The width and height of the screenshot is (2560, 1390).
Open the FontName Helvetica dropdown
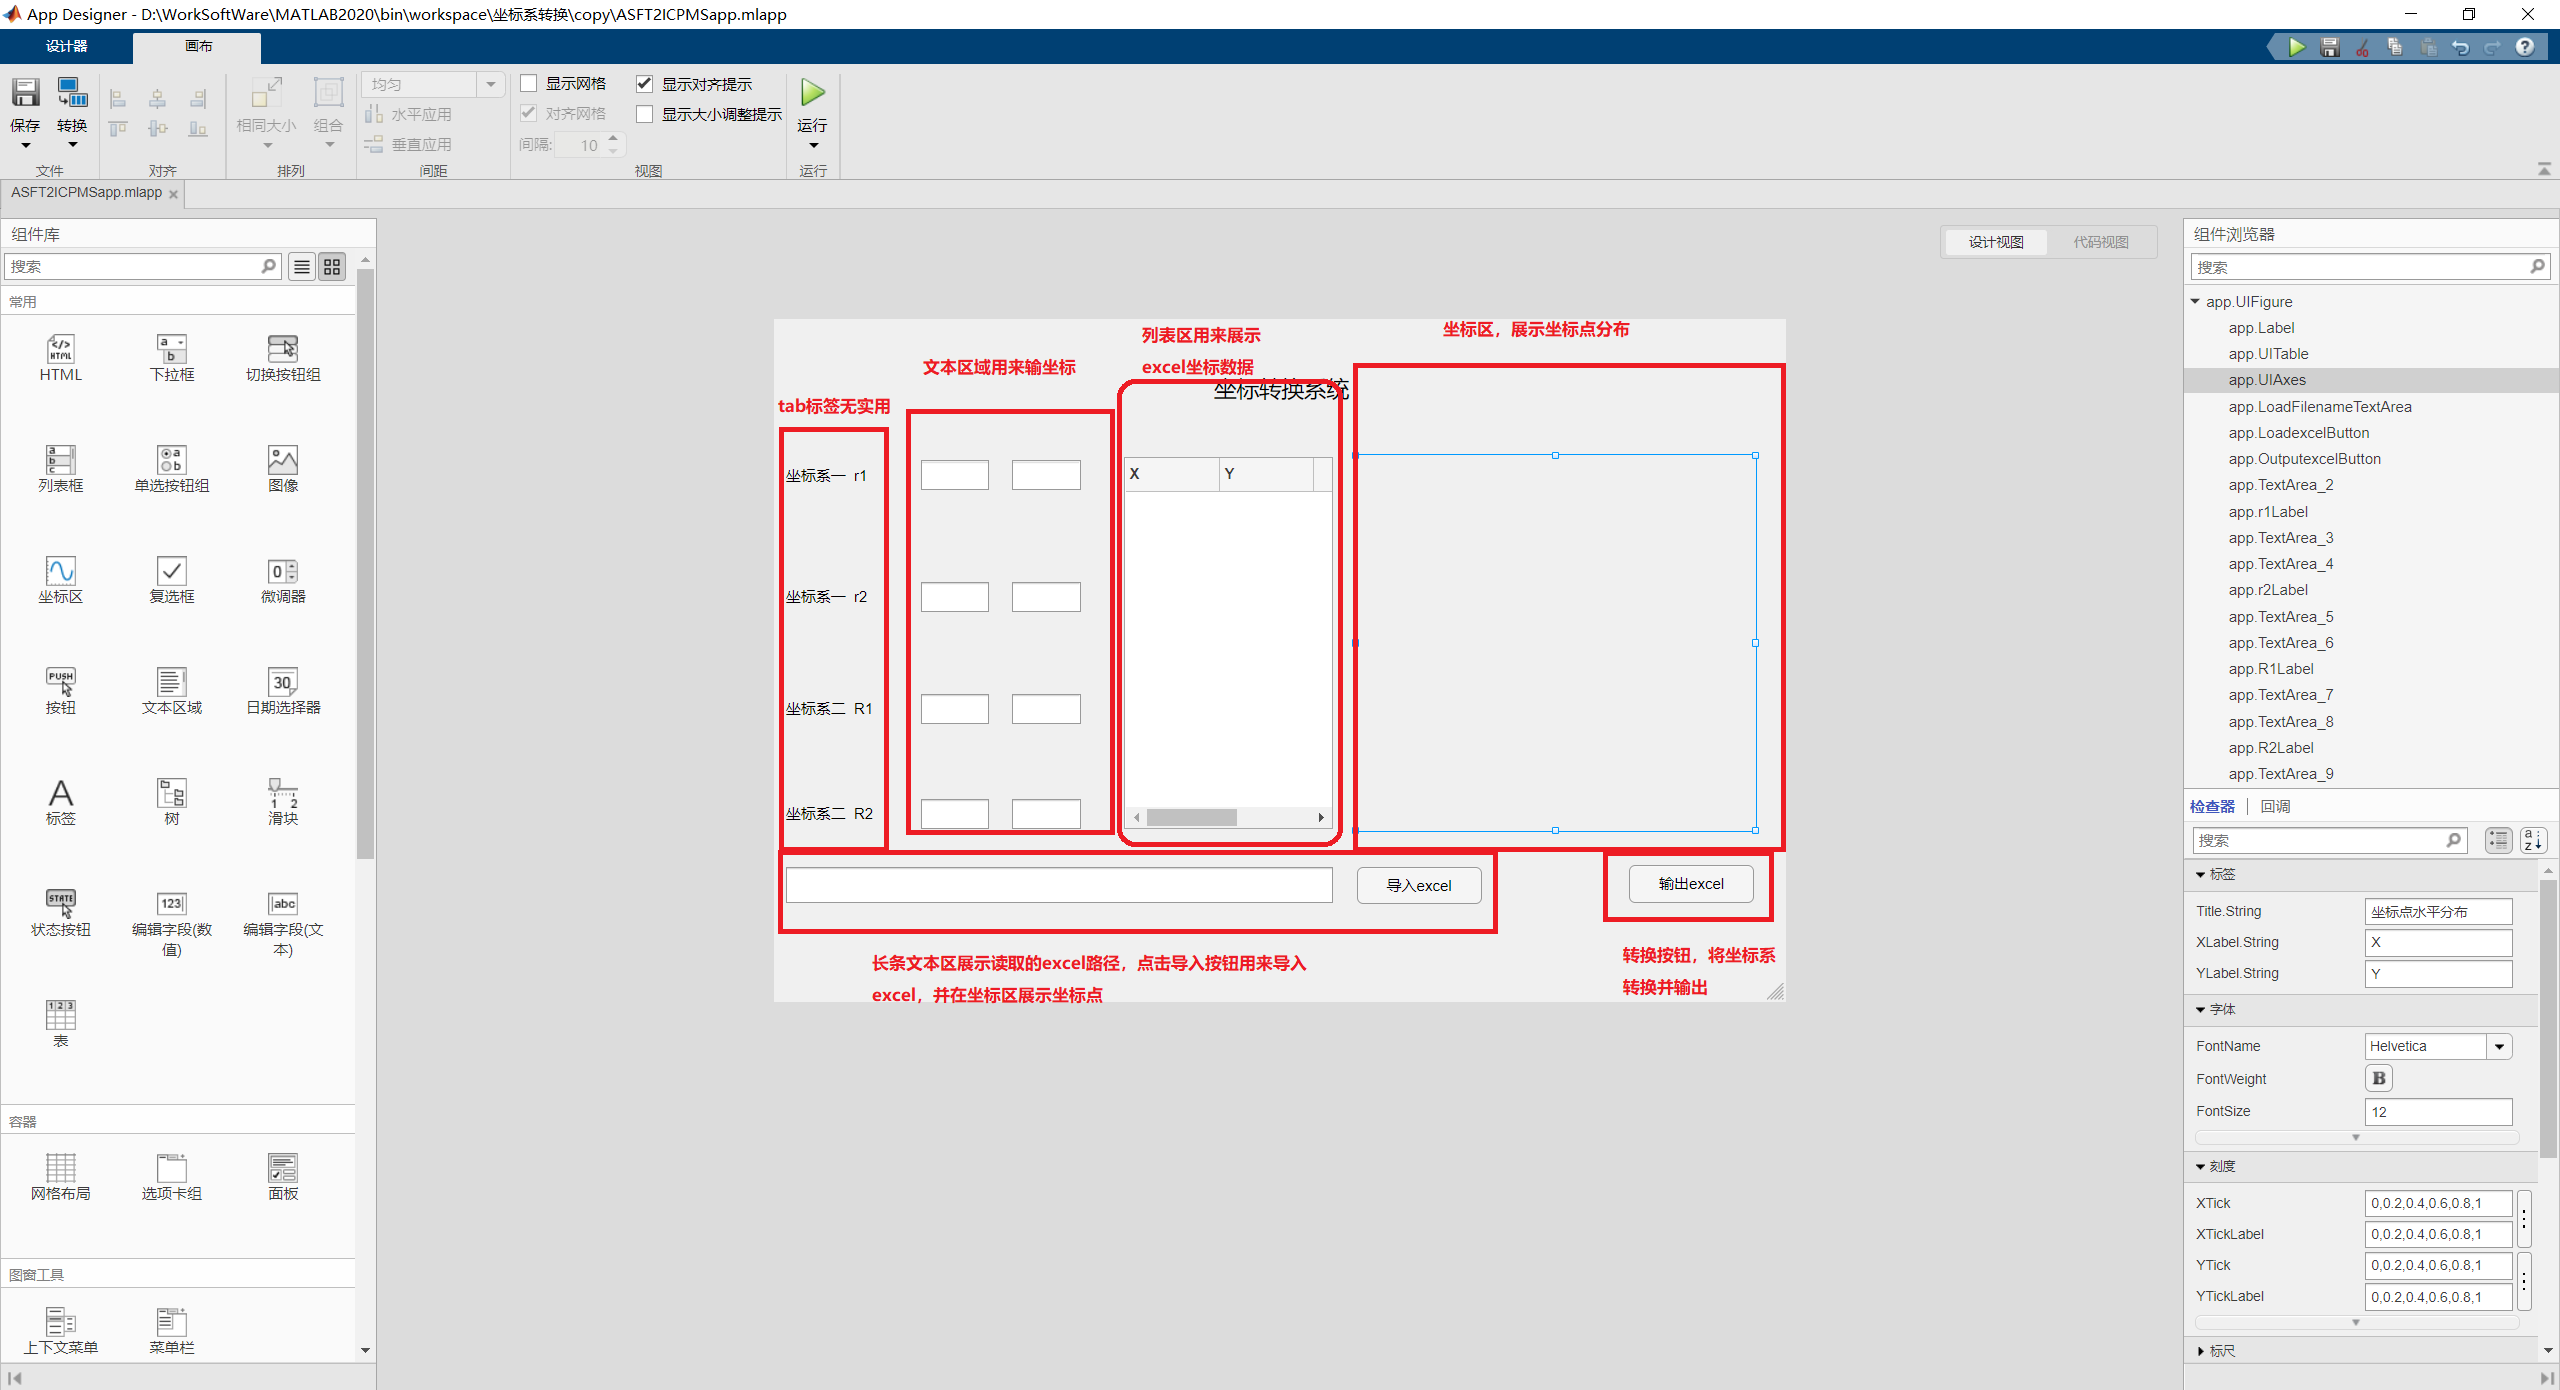pyautogui.click(x=2499, y=1046)
